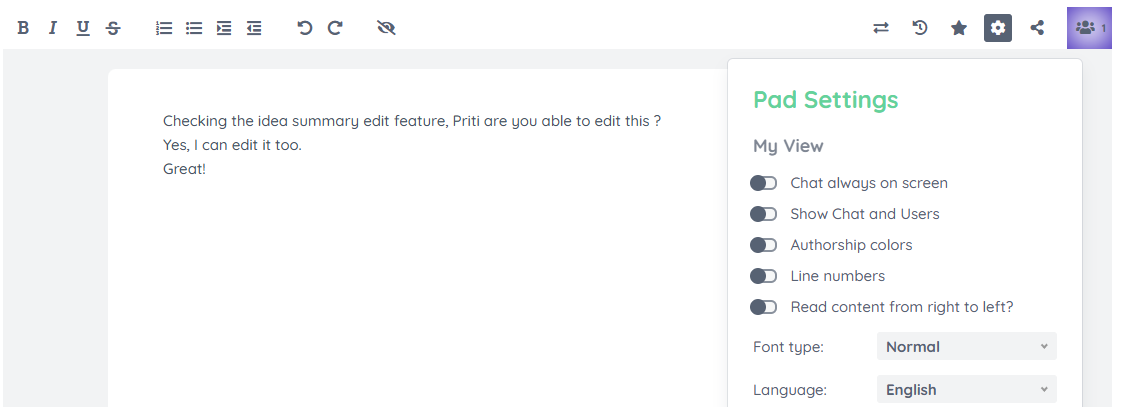Insert an unordered bullet list

pyautogui.click(x=194, y=28)
